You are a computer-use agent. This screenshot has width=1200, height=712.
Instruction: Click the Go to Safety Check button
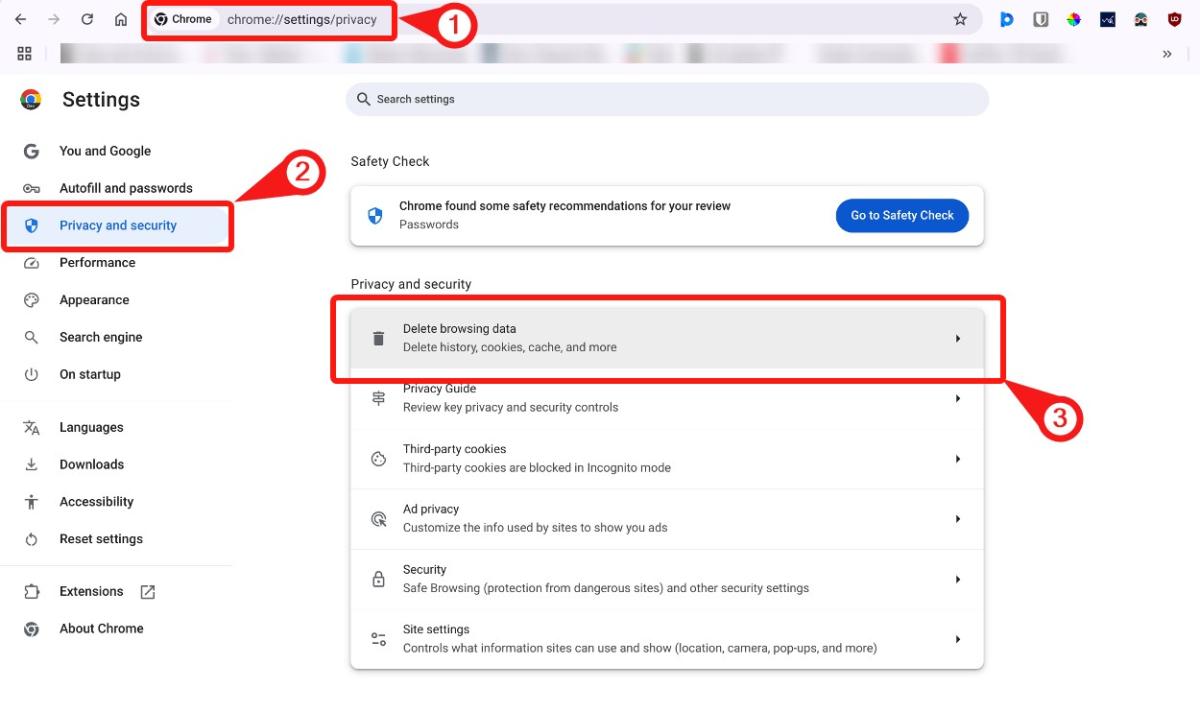(x=901, y=215)
